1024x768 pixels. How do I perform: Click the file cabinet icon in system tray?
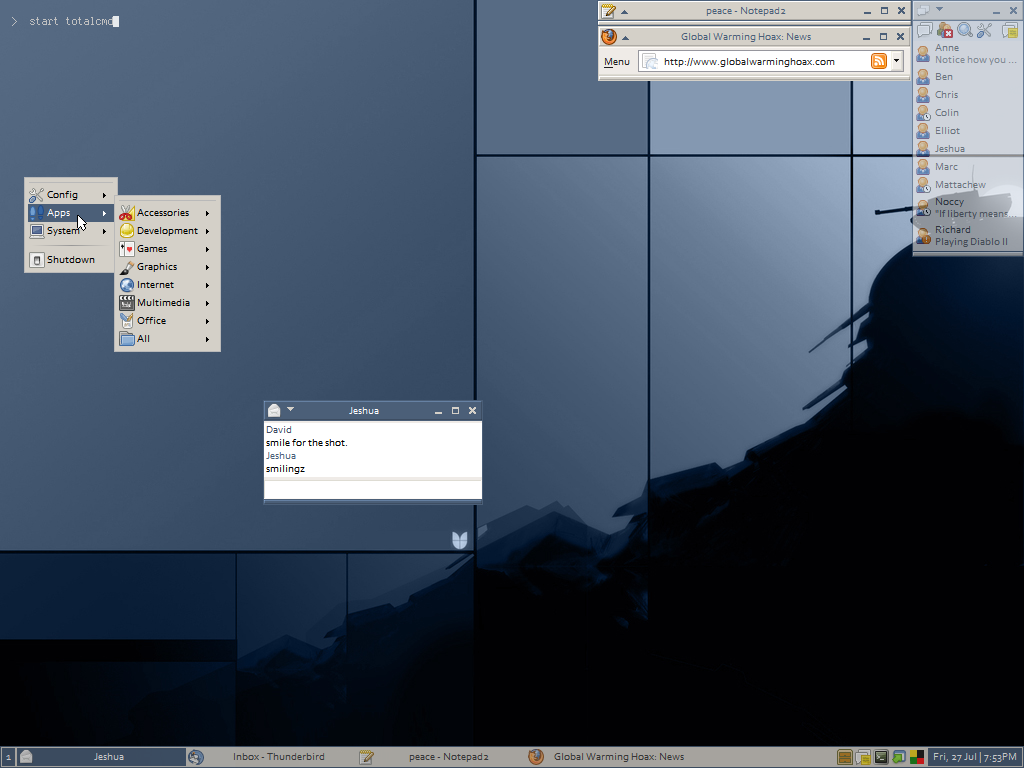[845, 757]
